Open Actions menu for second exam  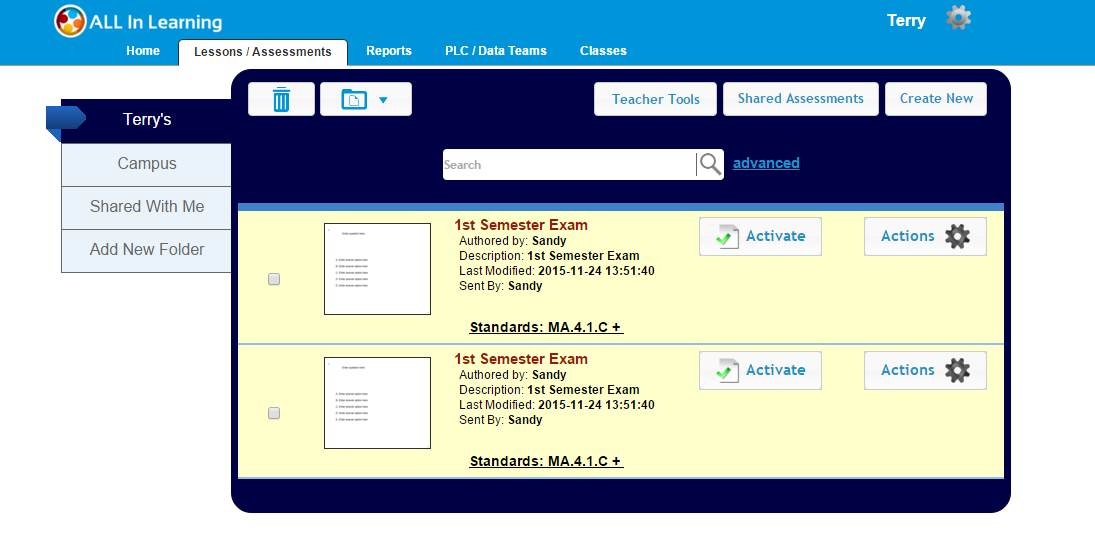925,371
